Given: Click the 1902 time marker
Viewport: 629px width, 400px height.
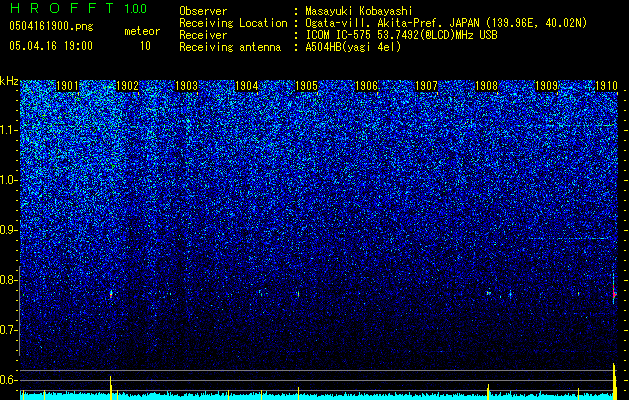Looking at the screenshot, I should point(127,86).
